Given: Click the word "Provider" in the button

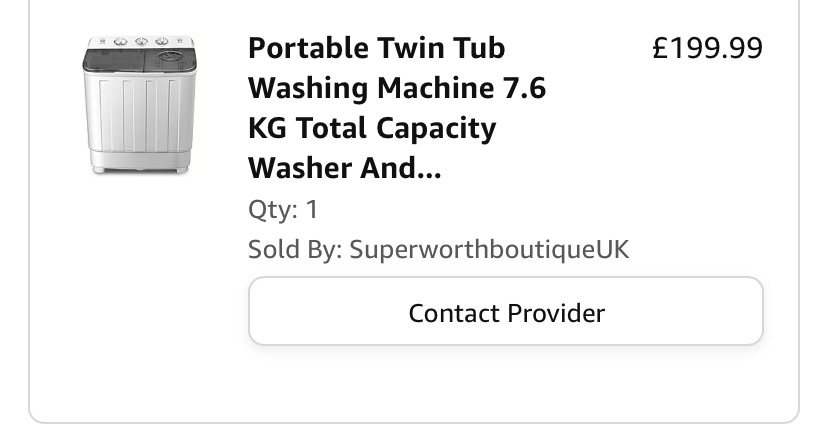Looking at the screenshot, I should [556, 313].
